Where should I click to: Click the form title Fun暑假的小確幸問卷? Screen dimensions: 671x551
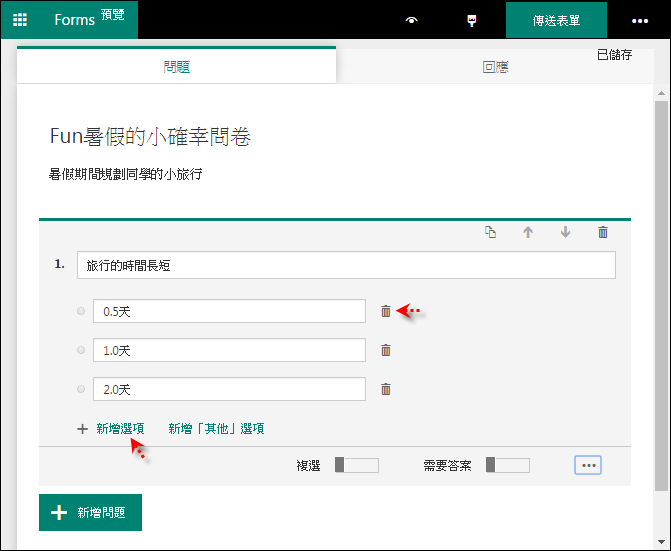[x=150, y=137]
